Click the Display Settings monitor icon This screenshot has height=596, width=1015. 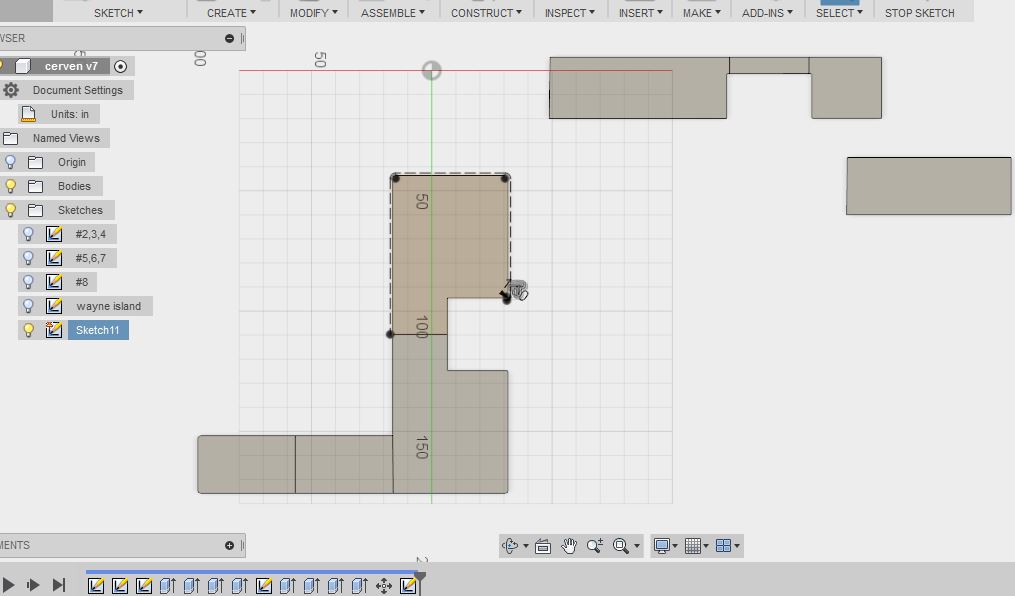[x=663, y=546]
